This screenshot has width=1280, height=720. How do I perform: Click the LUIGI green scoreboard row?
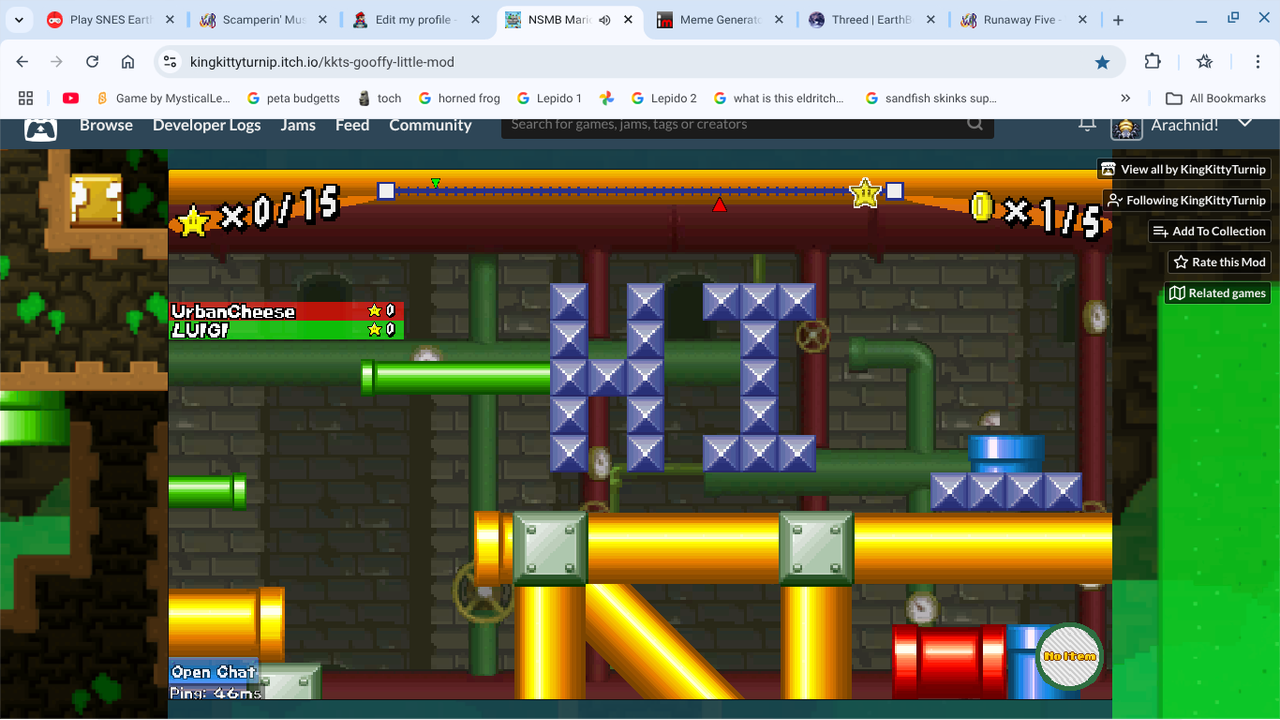pos(286,330)
